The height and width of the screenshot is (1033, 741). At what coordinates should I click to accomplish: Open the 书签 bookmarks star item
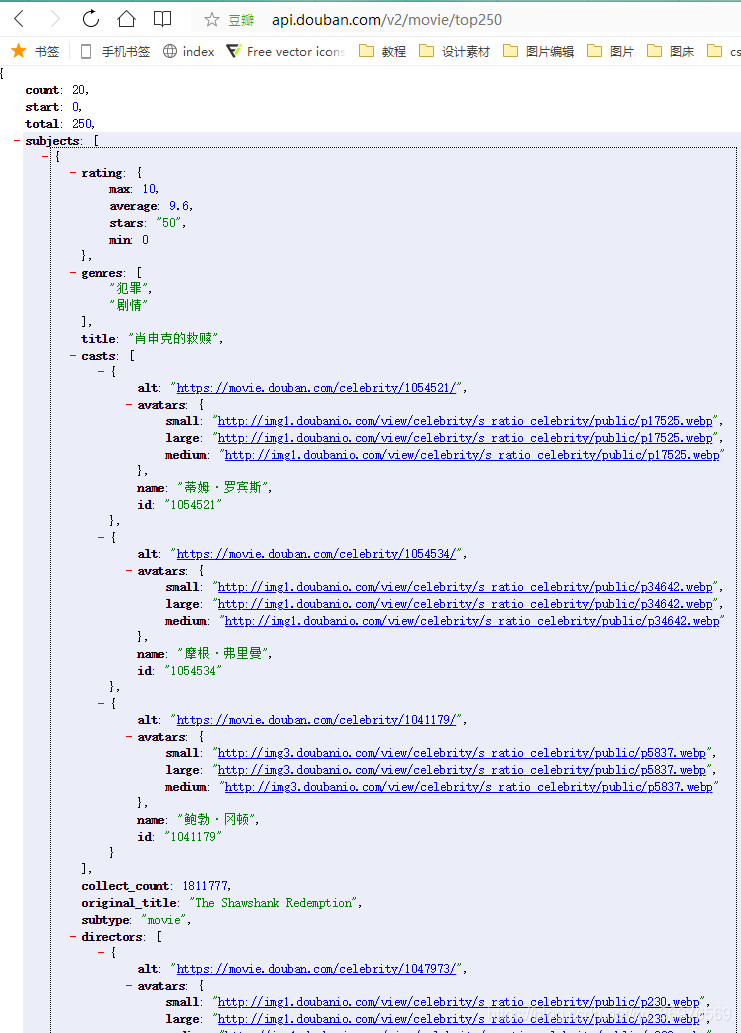pos(36,51)
